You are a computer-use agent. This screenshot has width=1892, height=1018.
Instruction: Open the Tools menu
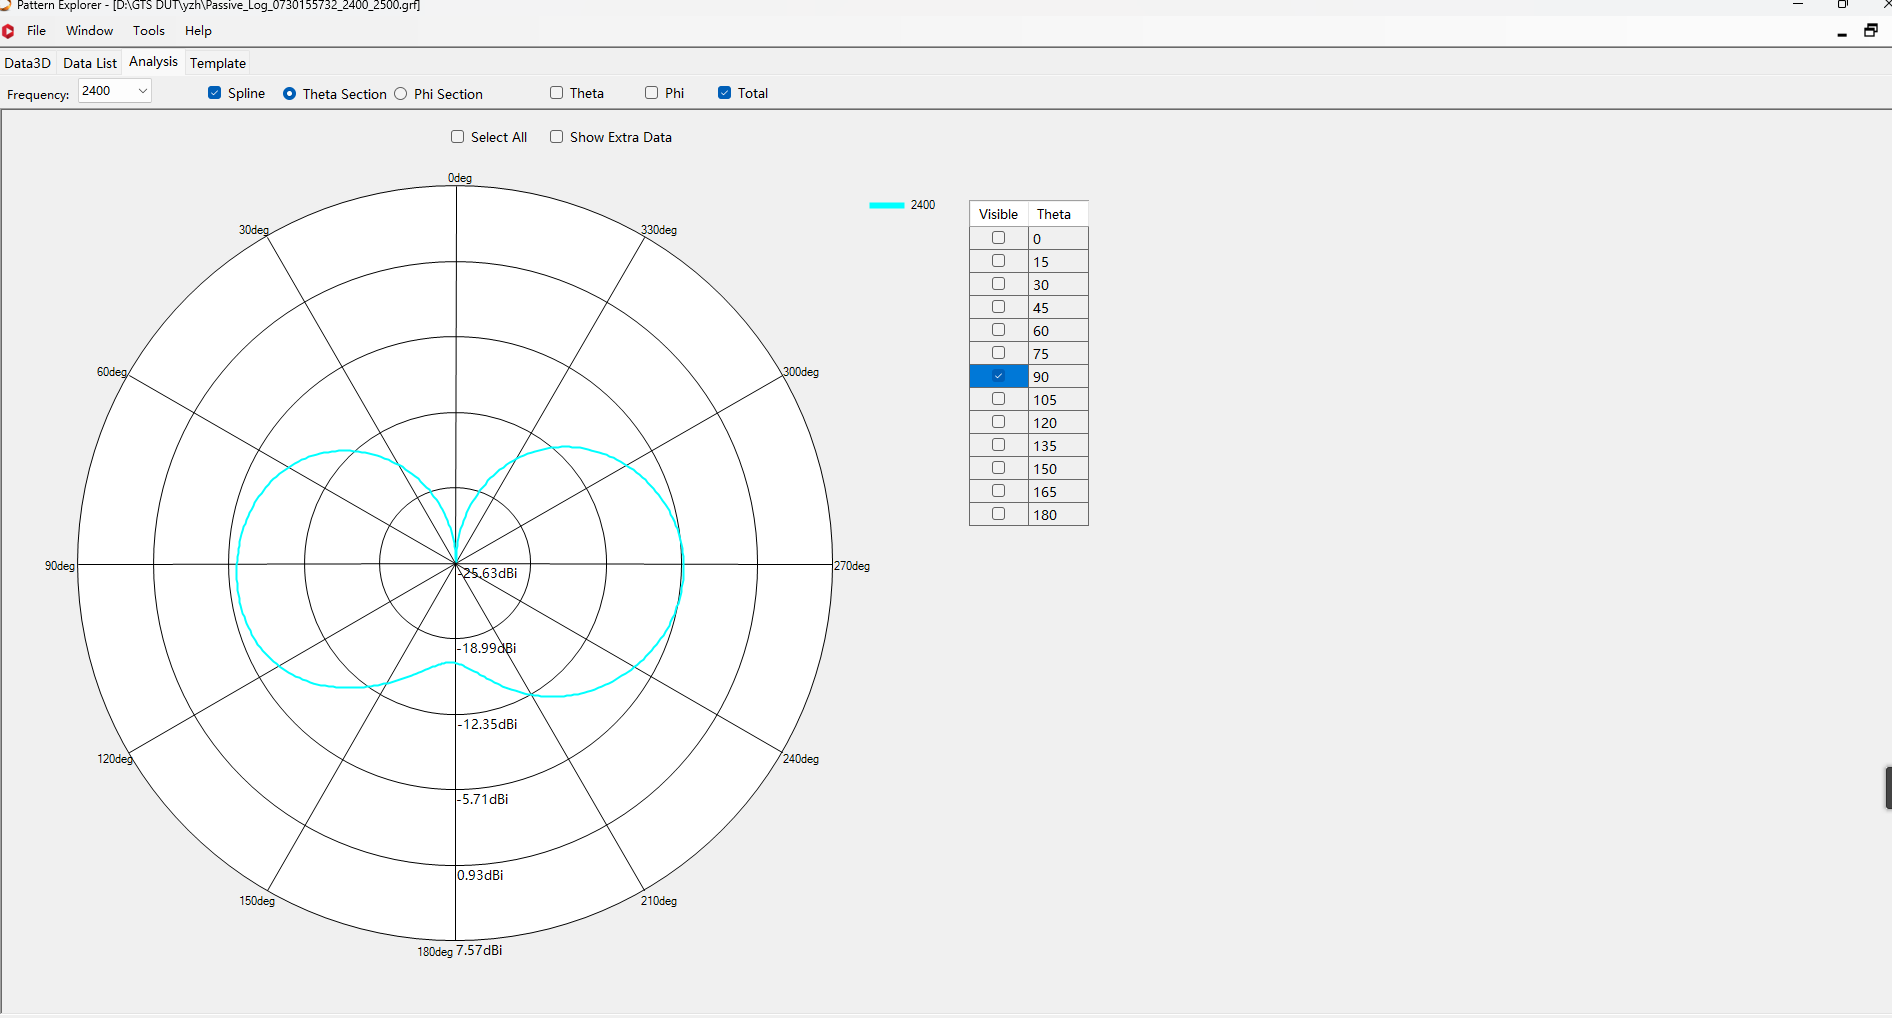[x=149, y=31]
